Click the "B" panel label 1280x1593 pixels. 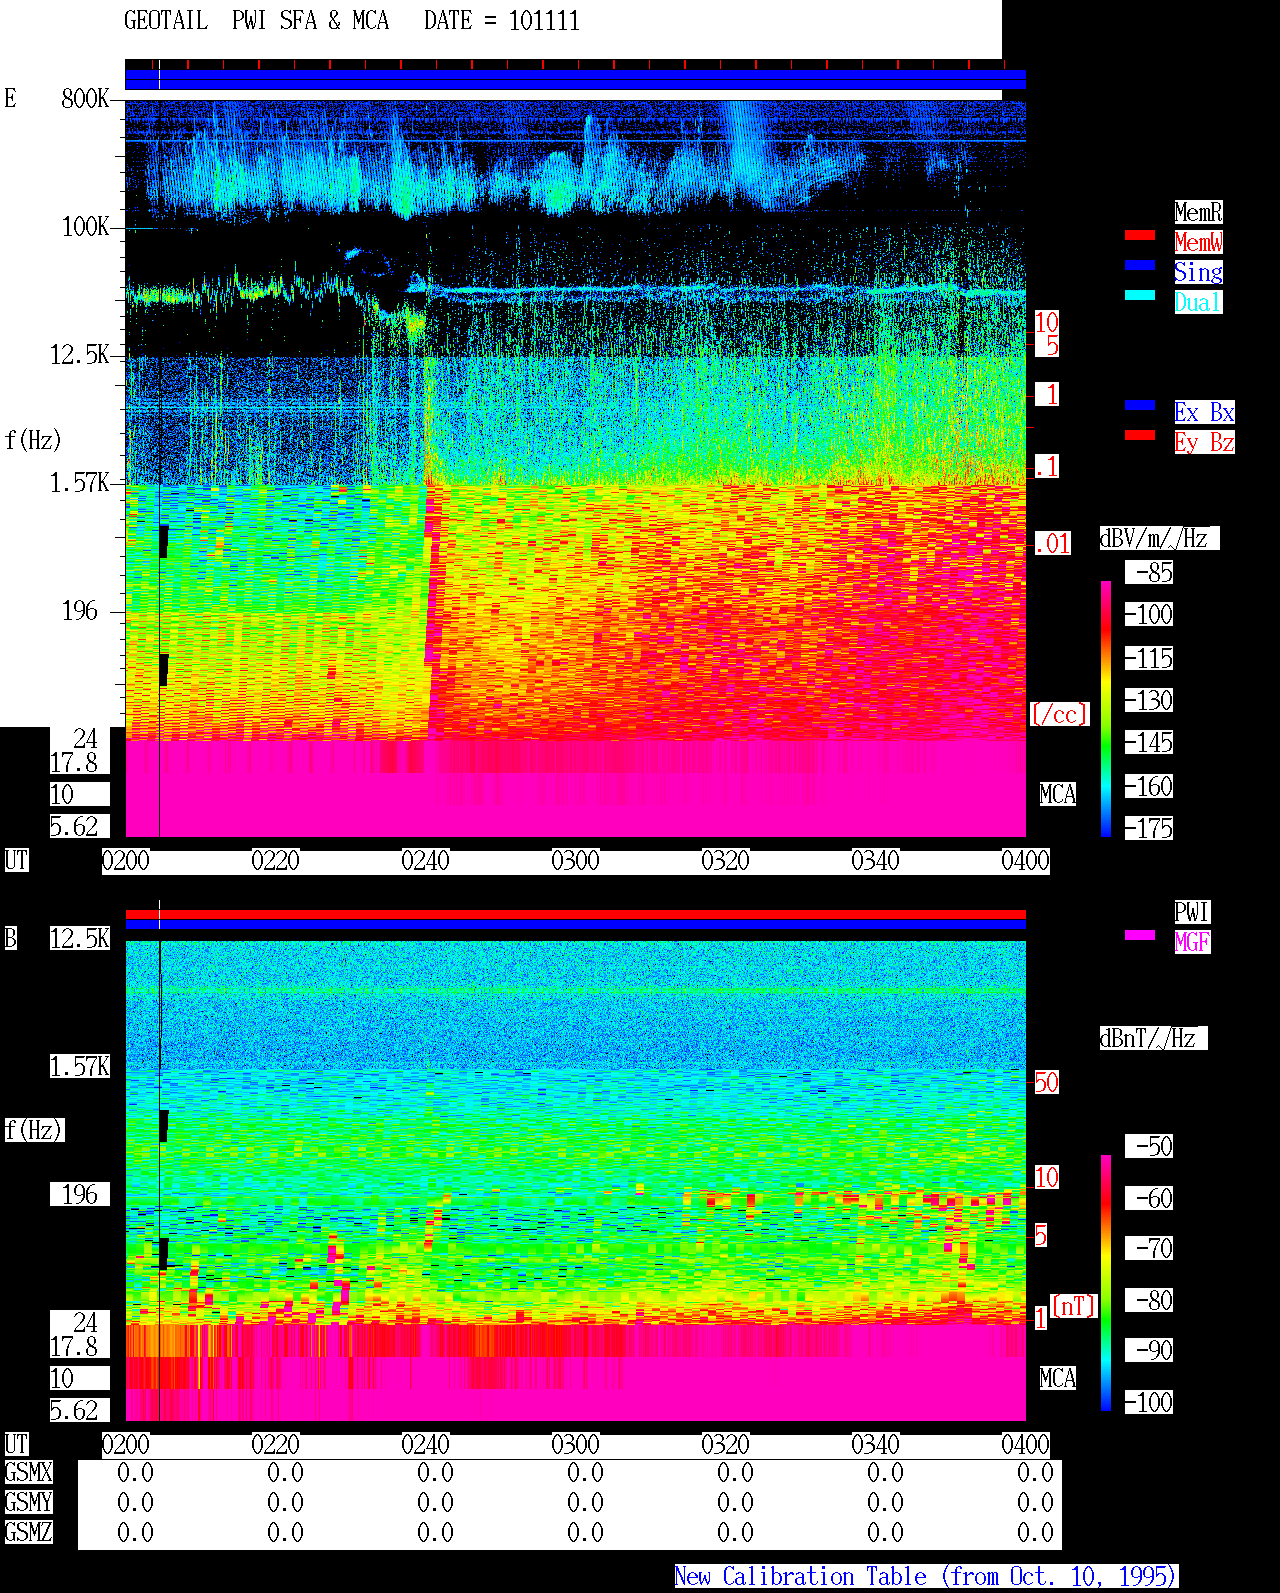pos(10,938)
